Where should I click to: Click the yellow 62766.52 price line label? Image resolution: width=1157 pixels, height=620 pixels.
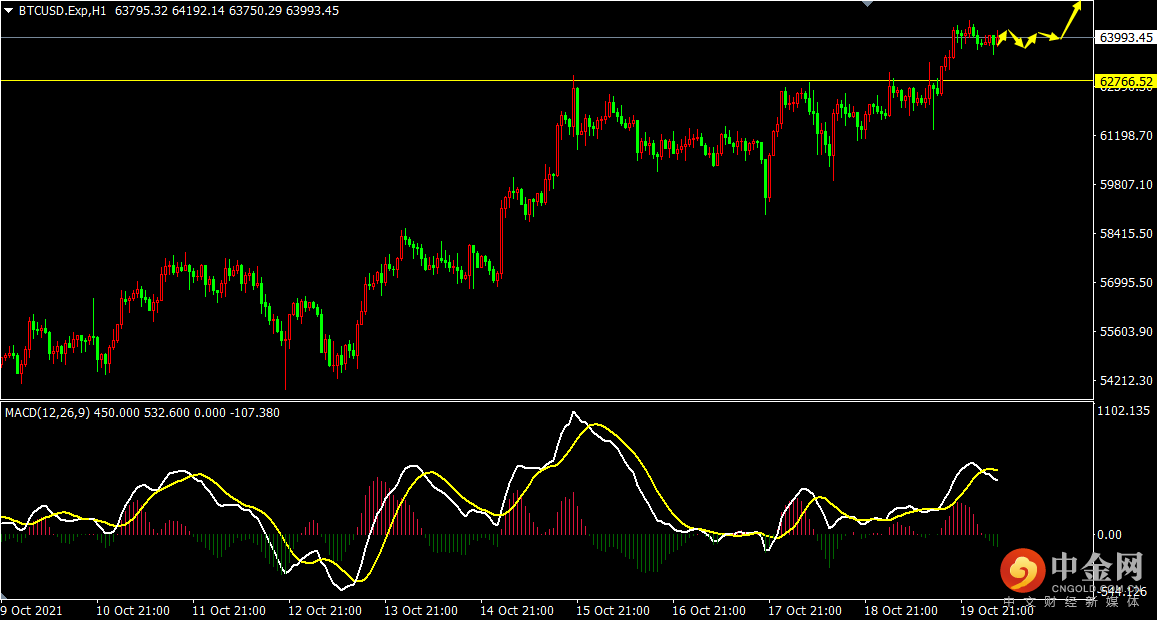tap(1126, 80)
